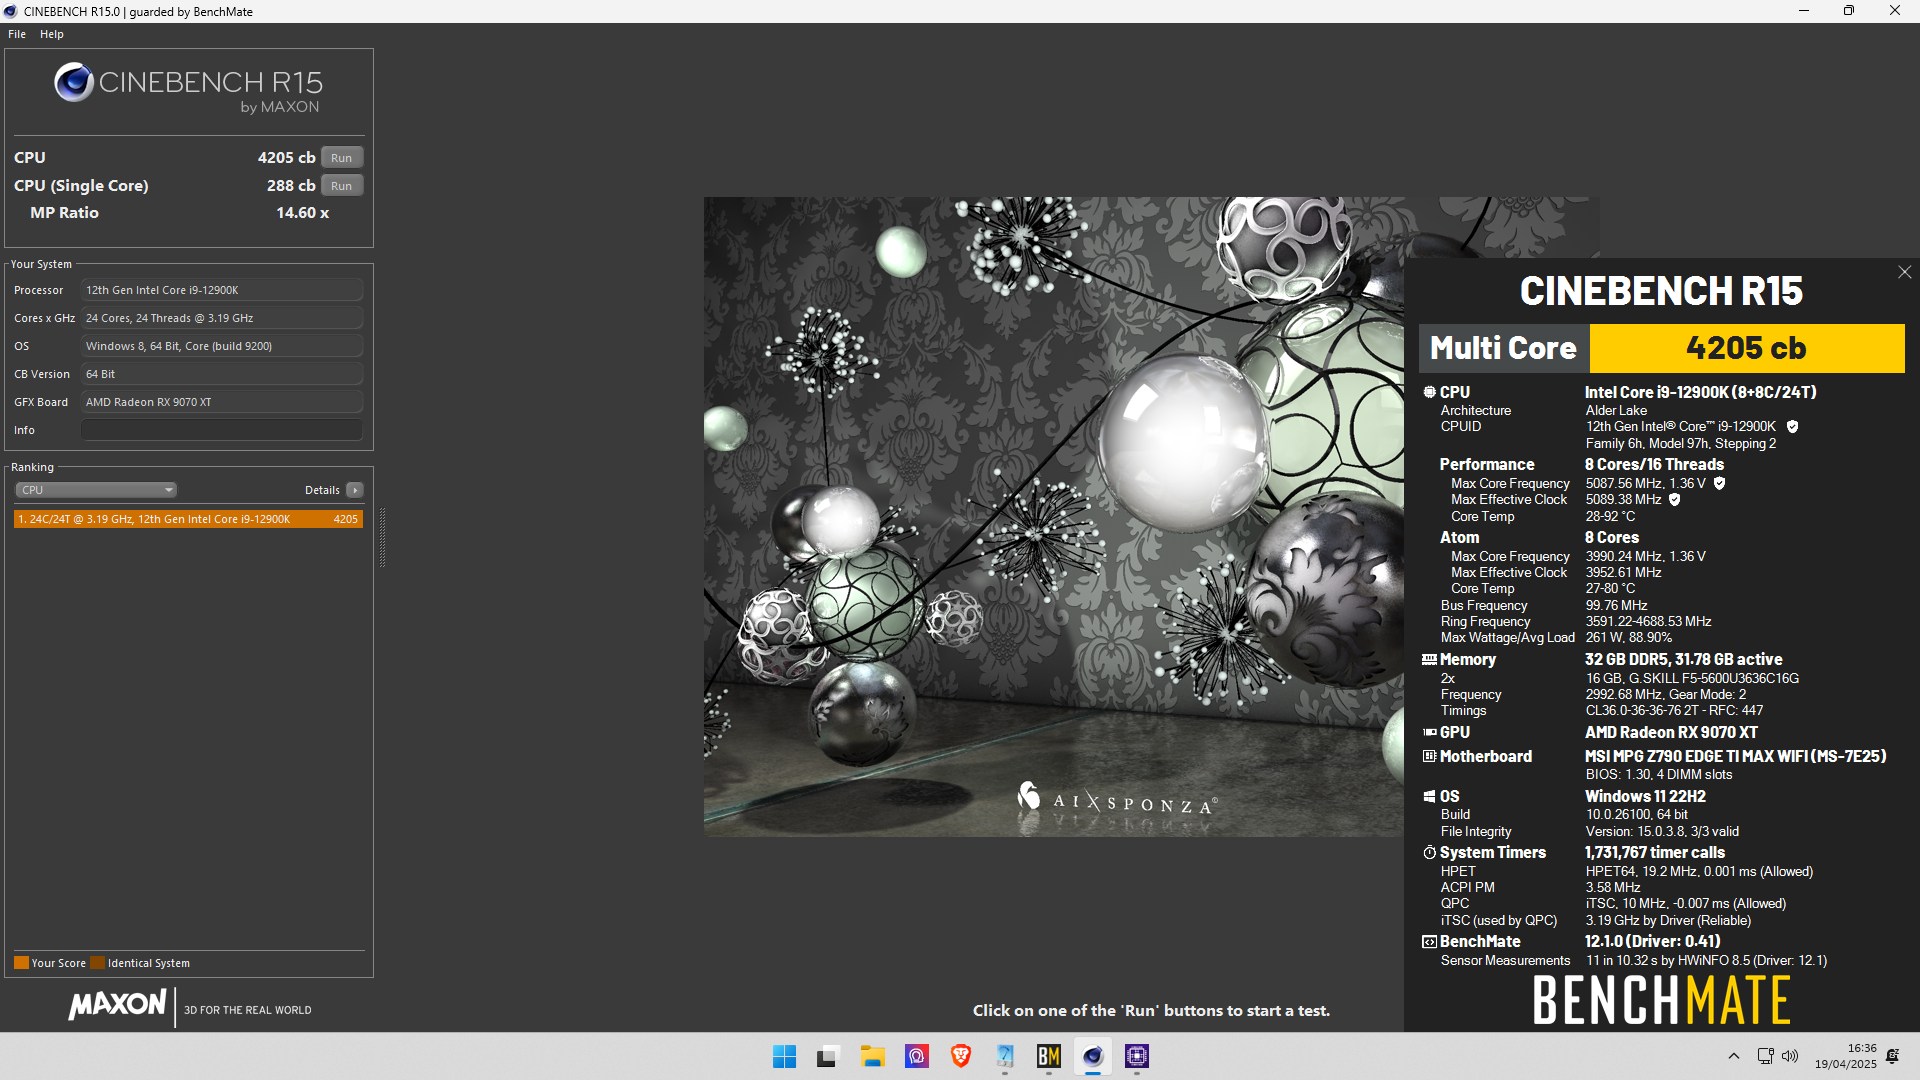Run the CPU multi-core test
The image size is (1920, 1080).
tap(342, 158)
